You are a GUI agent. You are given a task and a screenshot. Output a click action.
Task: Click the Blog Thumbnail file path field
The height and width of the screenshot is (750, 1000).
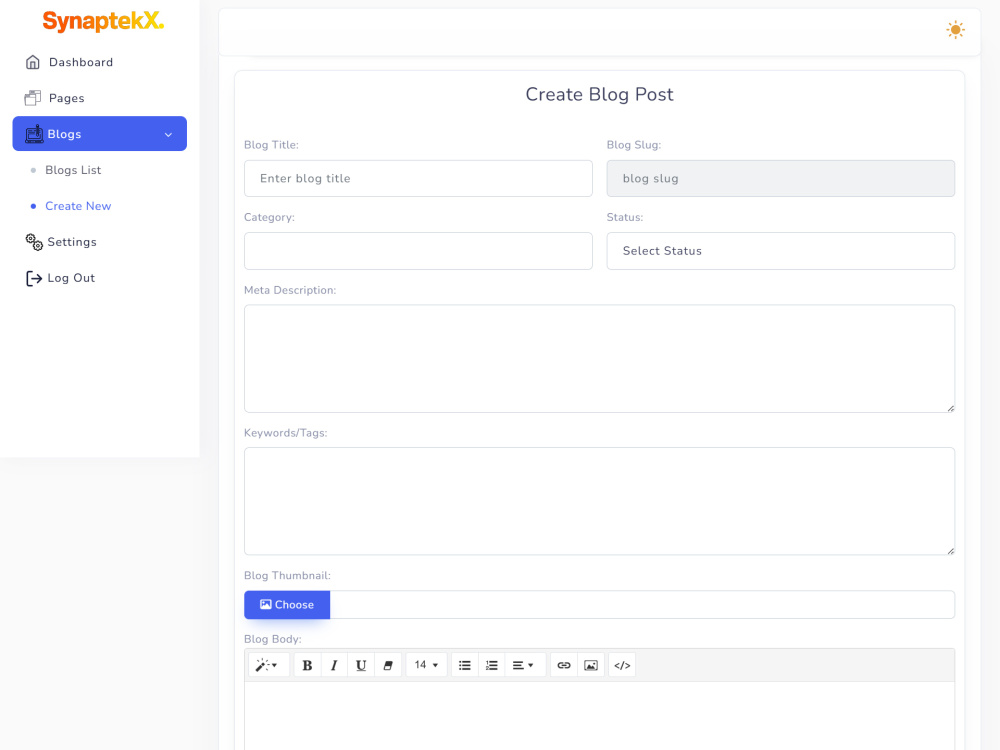(x=642, y=605)
